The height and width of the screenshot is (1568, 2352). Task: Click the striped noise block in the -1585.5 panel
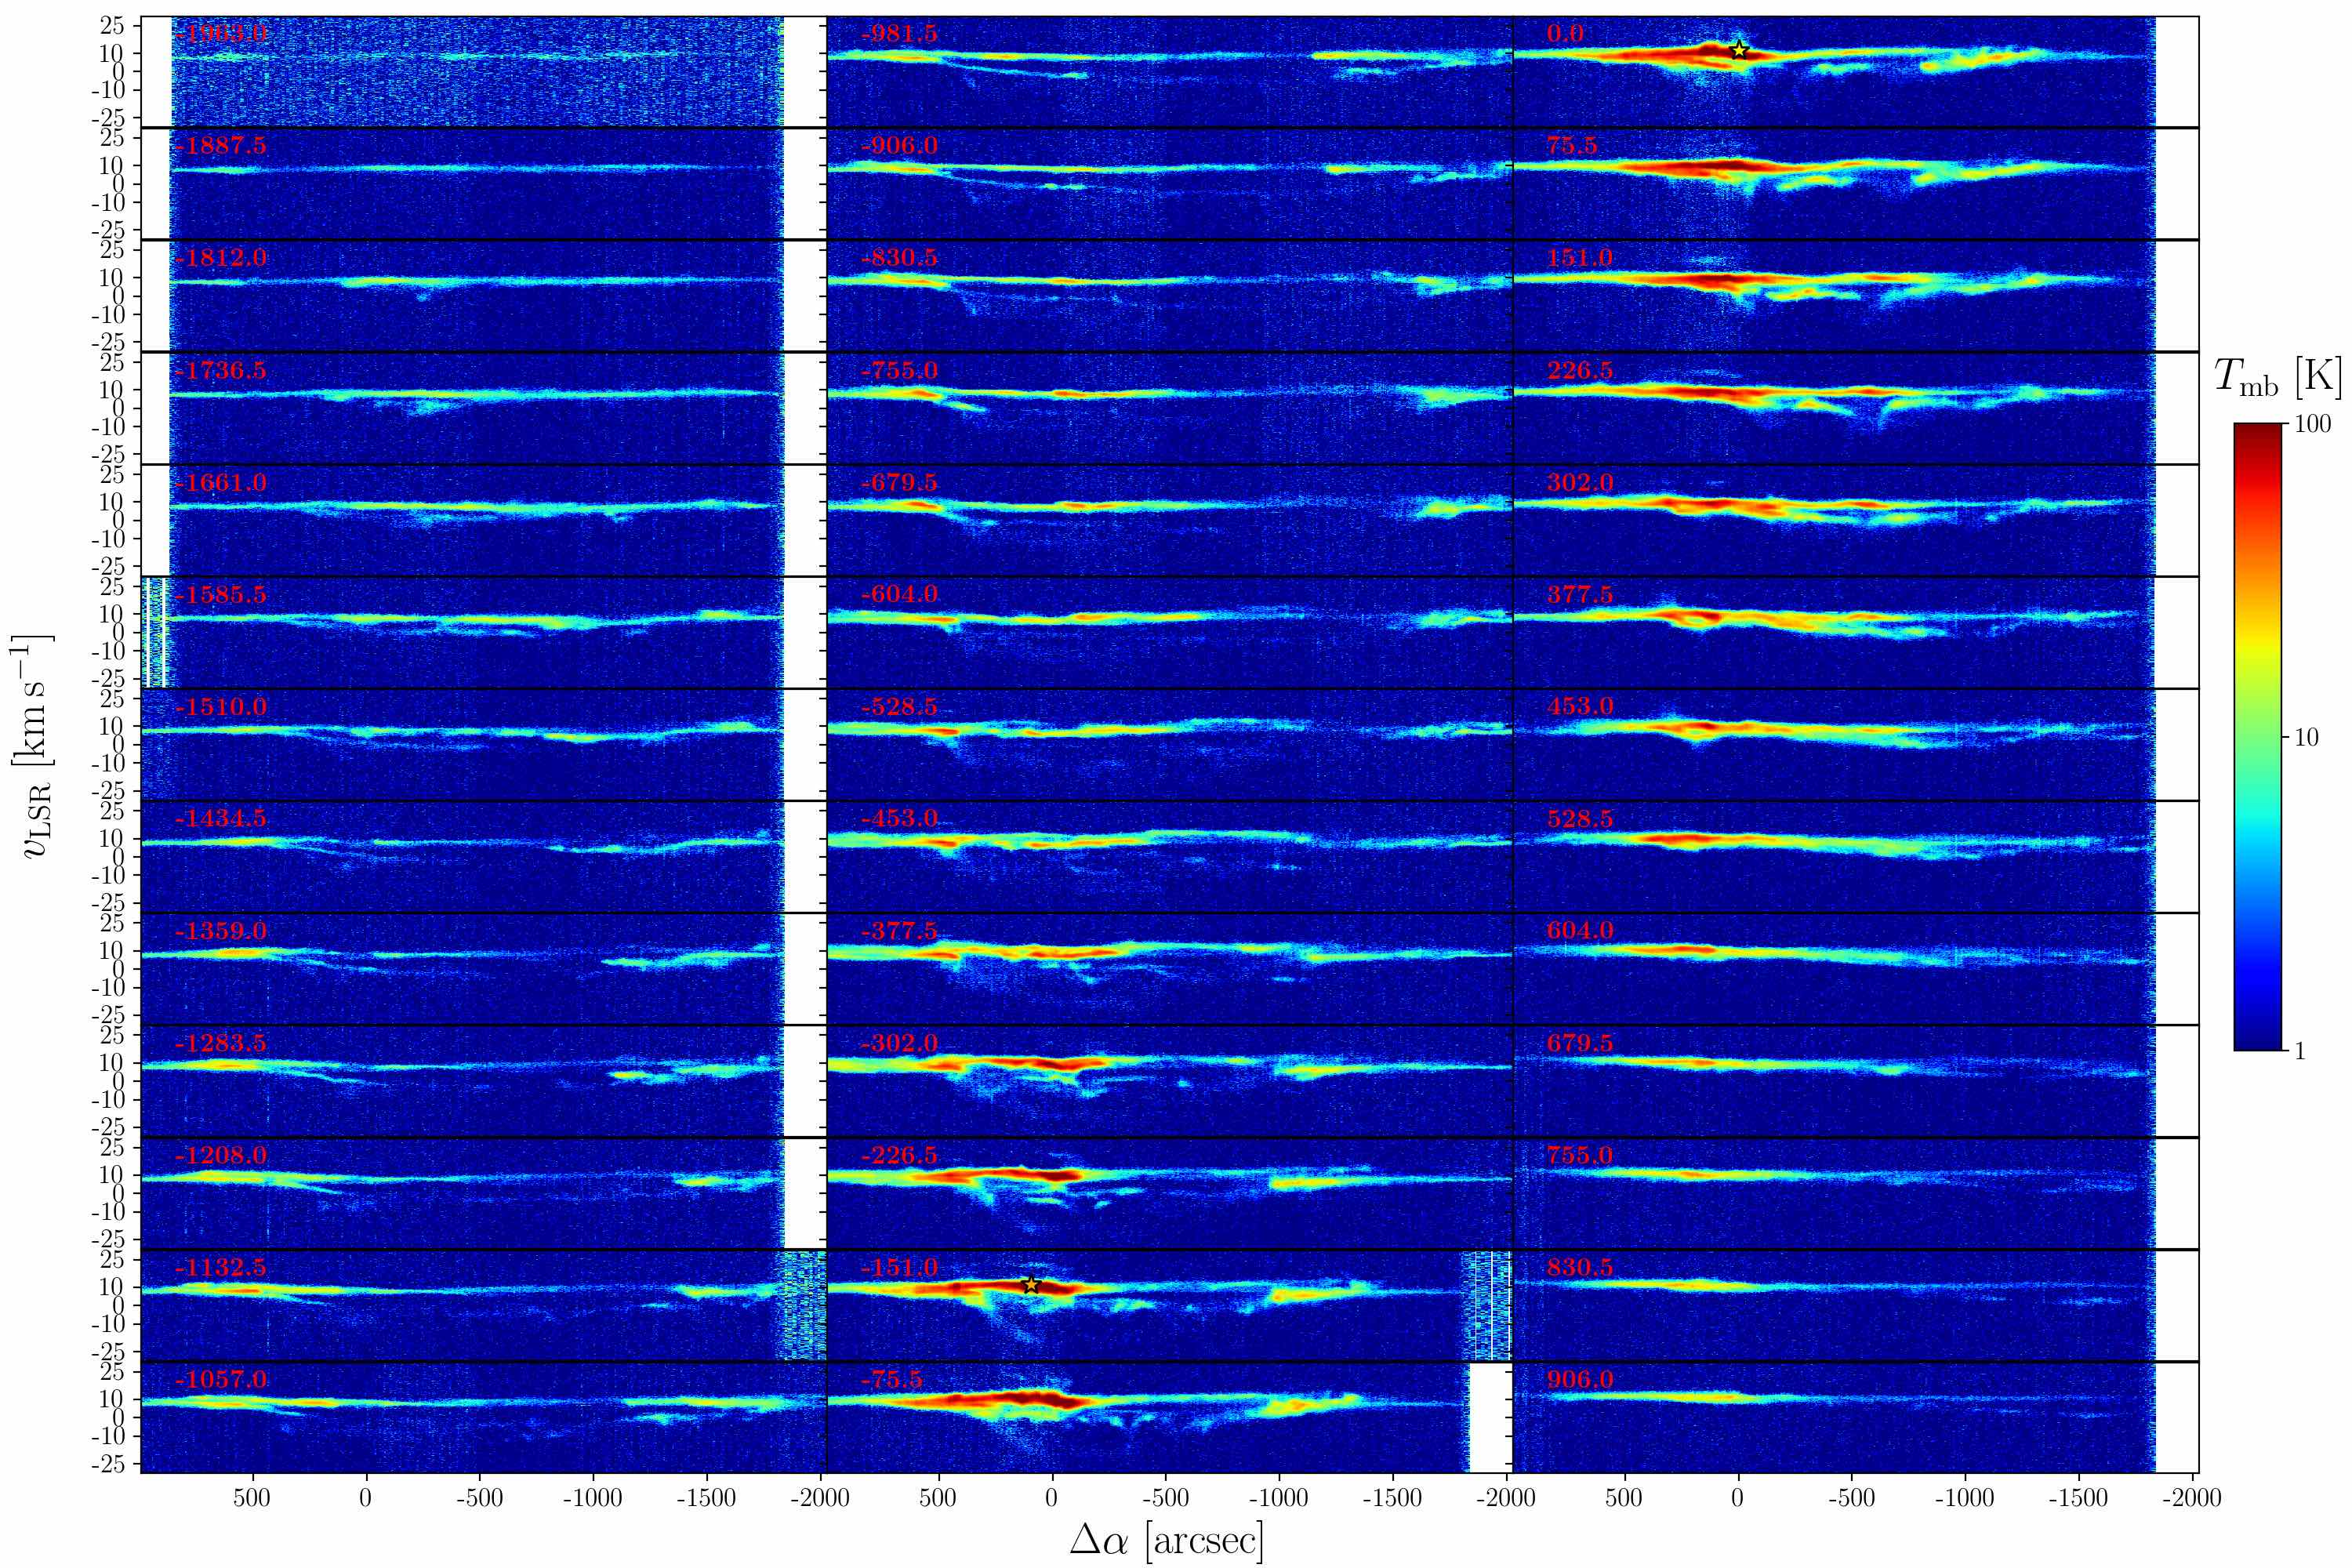155,632
